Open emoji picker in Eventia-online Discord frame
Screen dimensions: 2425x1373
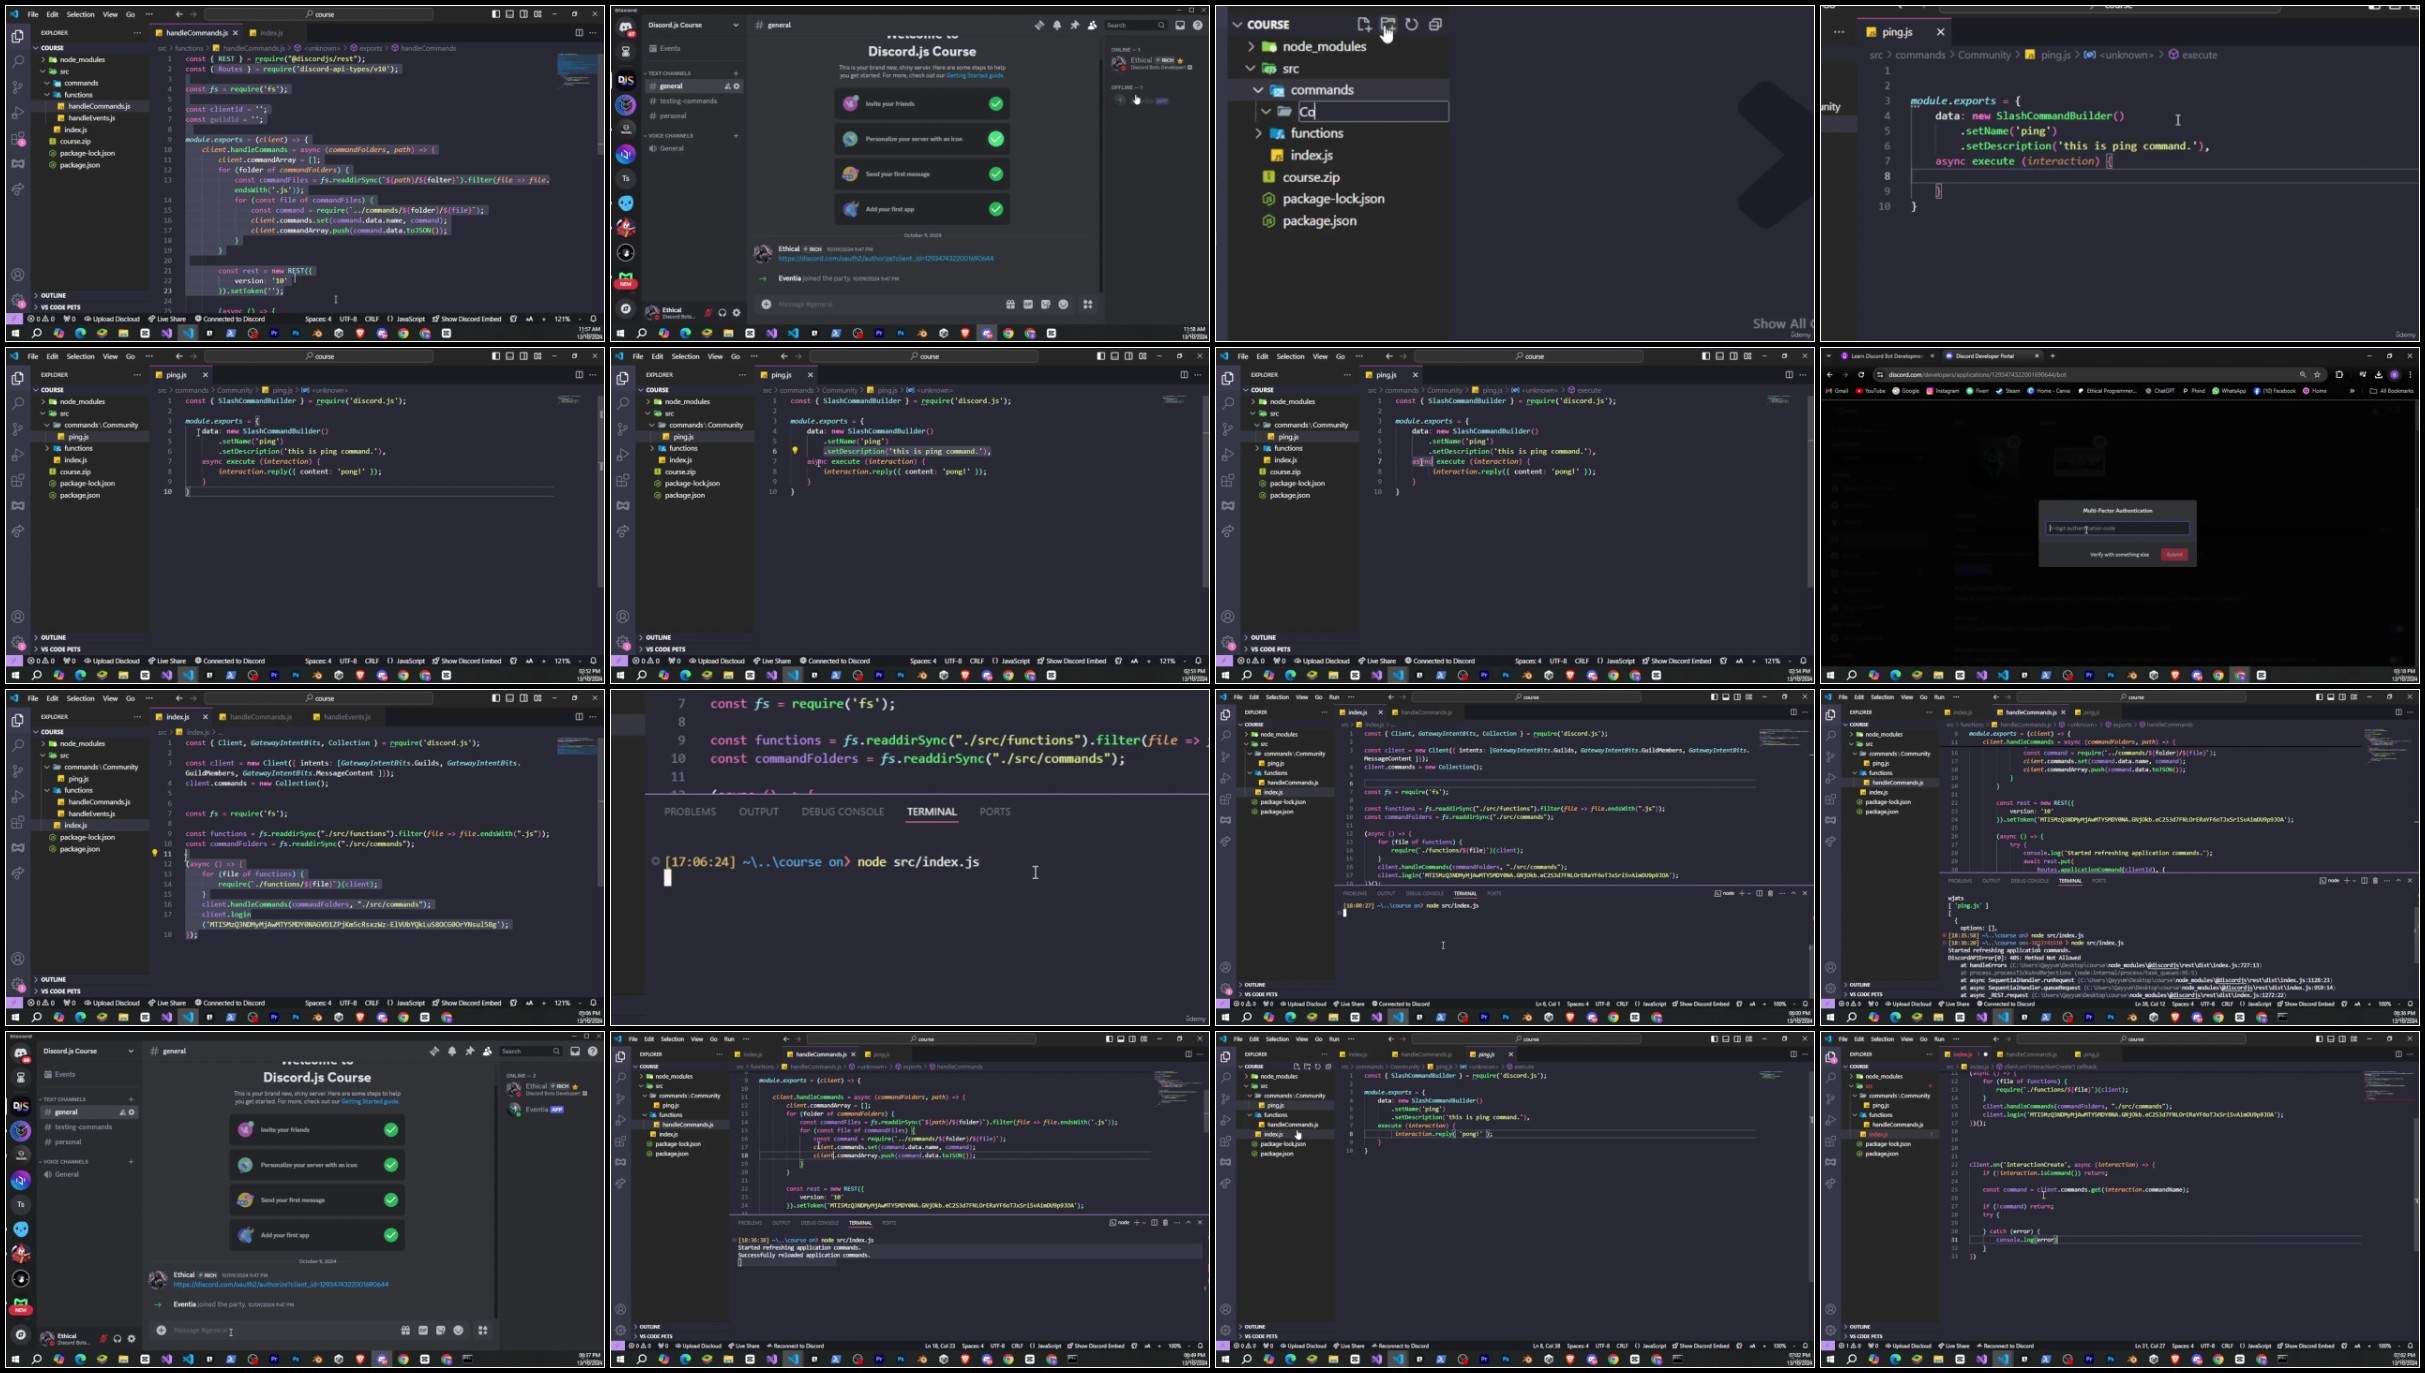click(x=458, y=1330)
